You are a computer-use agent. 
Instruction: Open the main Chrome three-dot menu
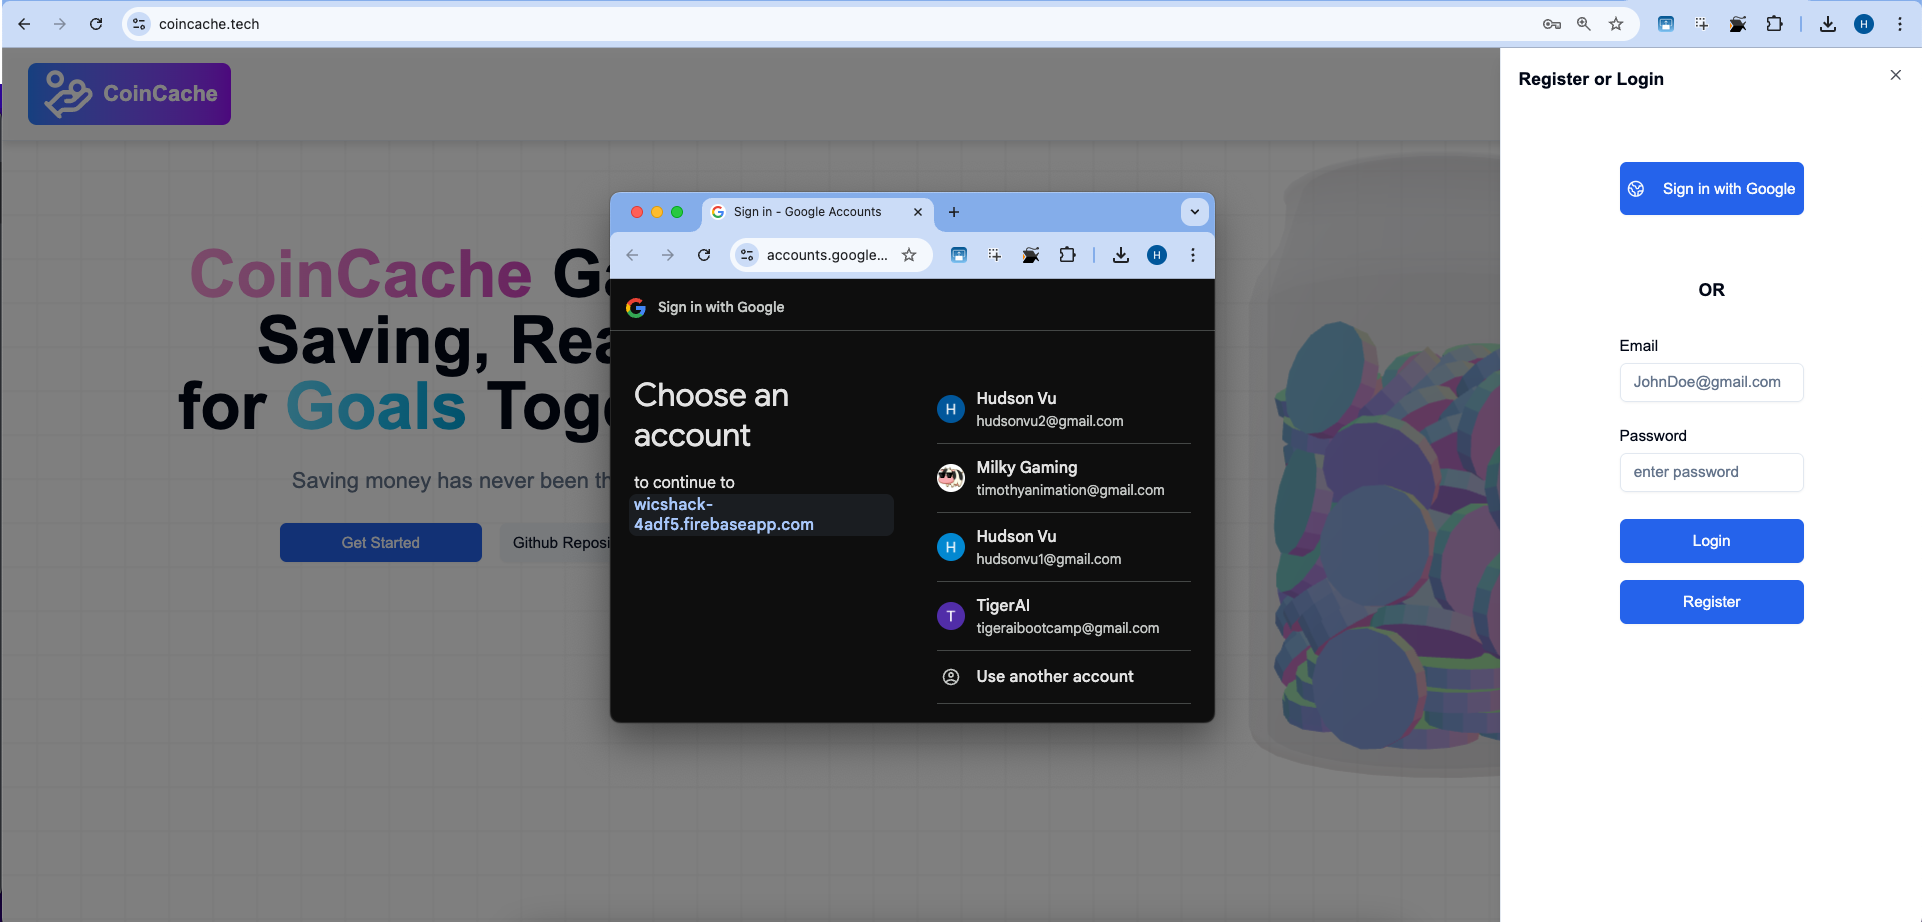[1900, 24]
